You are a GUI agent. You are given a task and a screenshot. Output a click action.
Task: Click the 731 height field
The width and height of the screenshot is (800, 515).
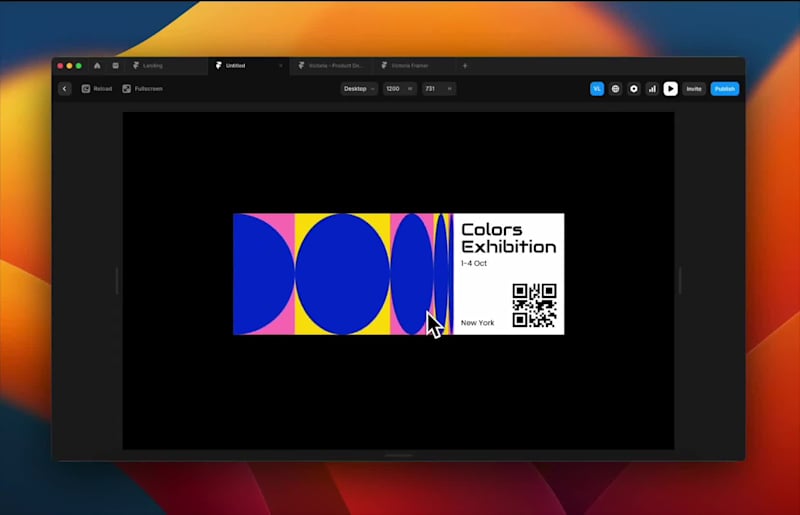pos(438,89)
